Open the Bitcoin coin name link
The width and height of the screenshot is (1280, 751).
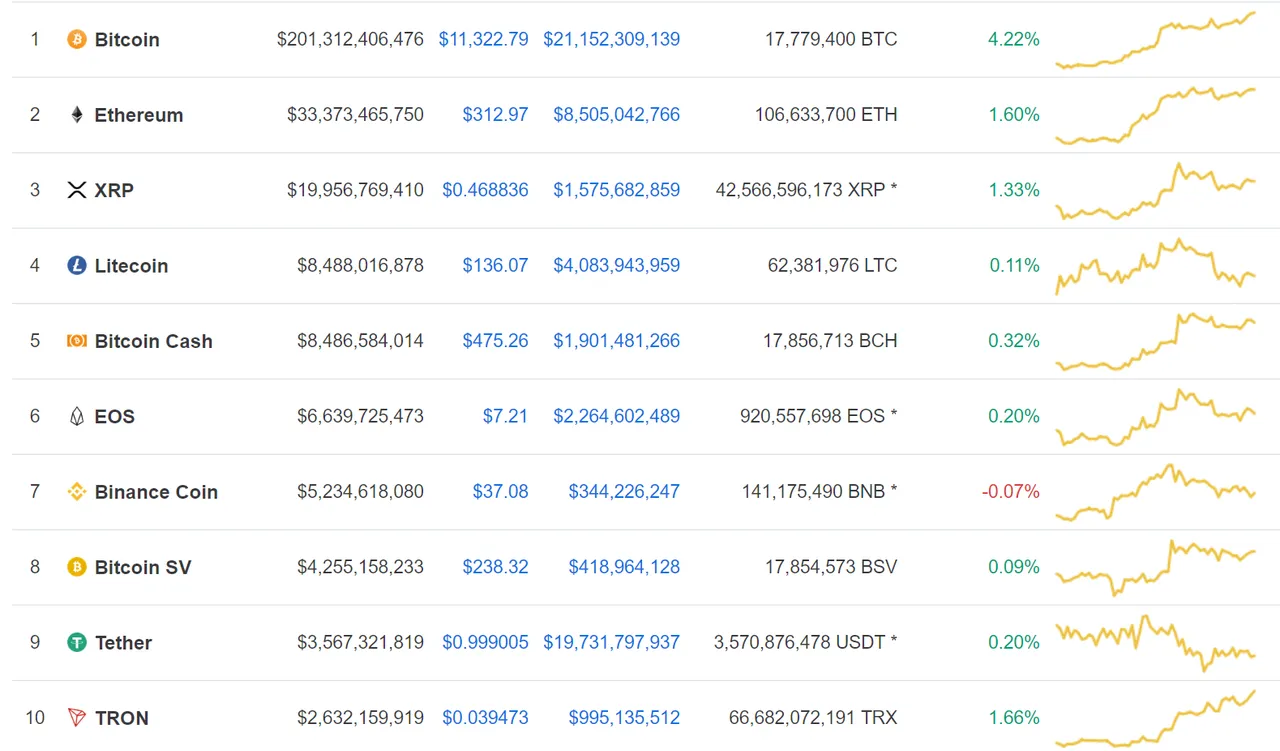(127, 40)
